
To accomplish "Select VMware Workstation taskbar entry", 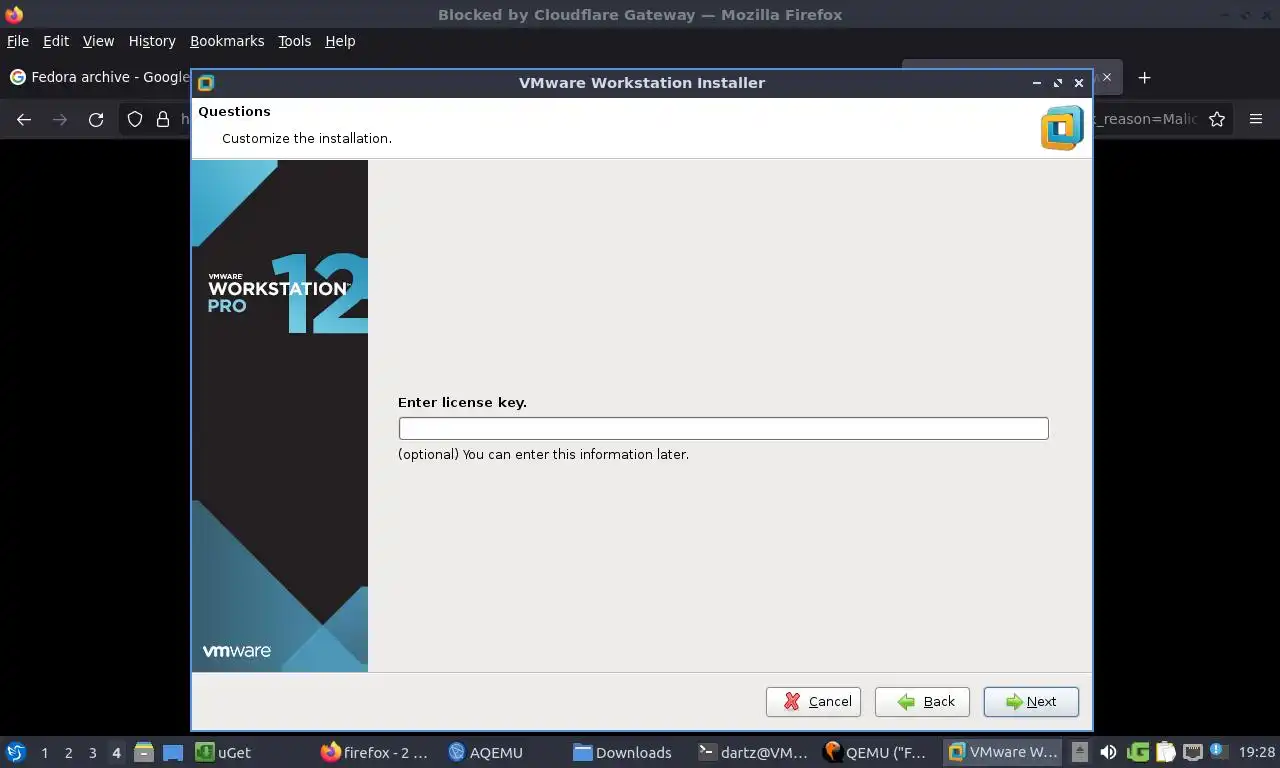I will (1004, 752).
